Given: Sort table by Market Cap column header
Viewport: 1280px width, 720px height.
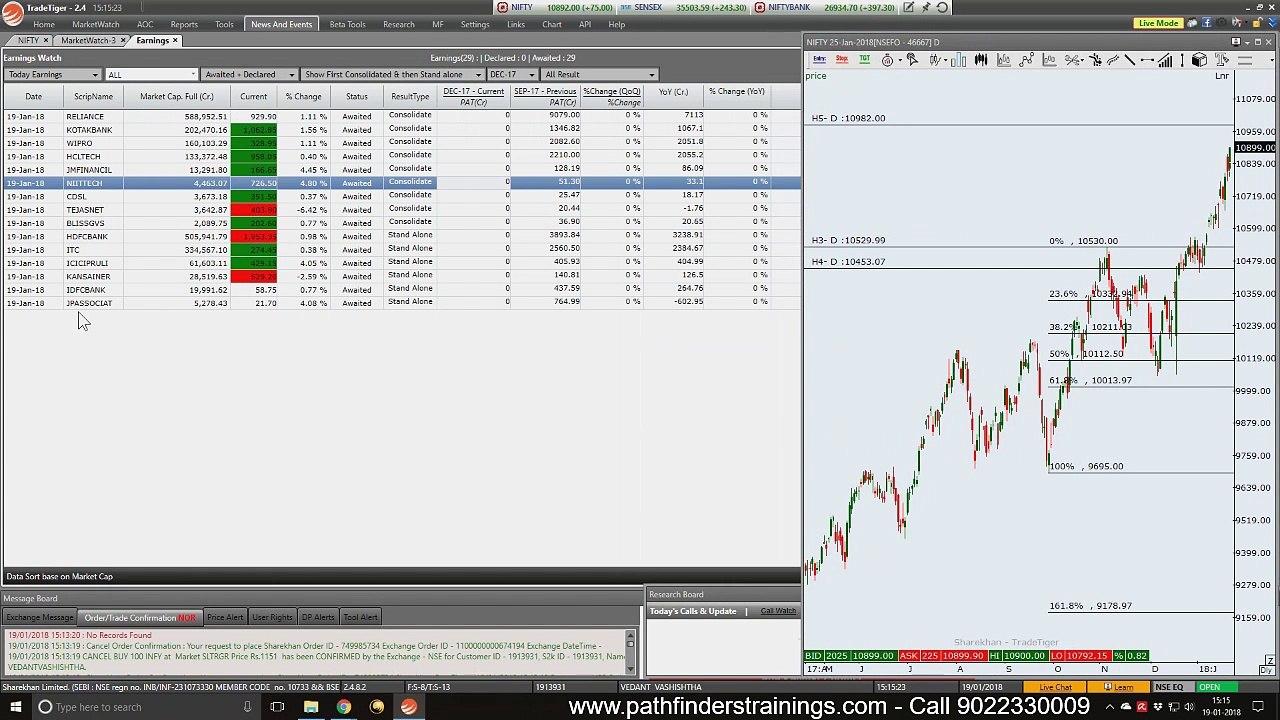Looking at the screenshot, I should tap(176, 96).
